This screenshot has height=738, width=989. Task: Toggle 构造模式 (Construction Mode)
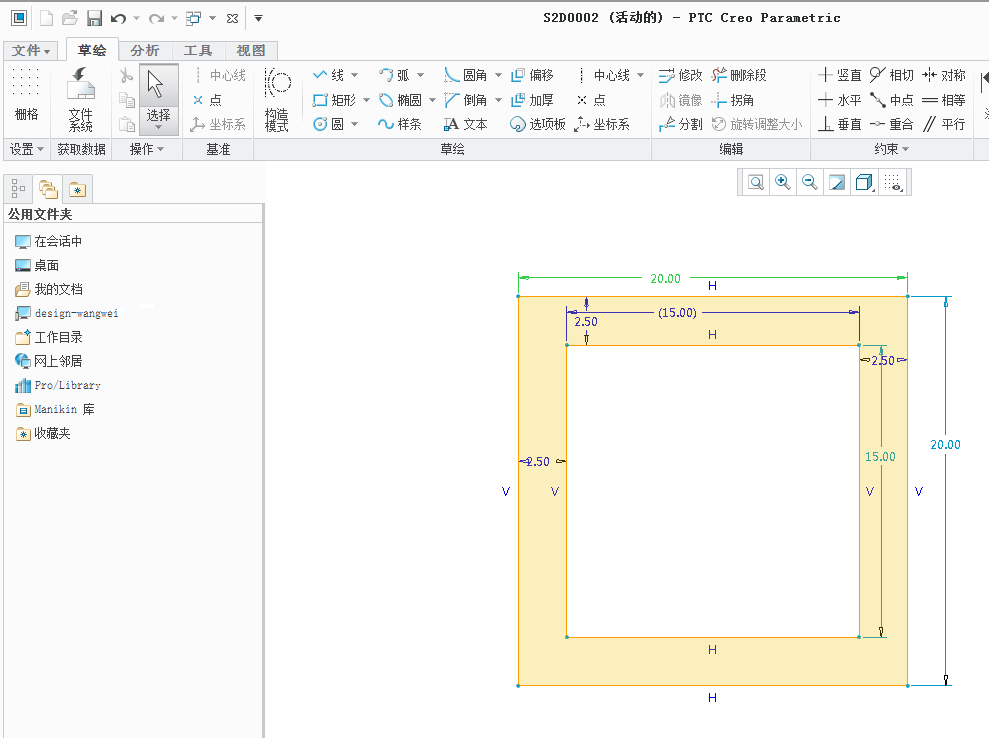click(x=277, y=100)
